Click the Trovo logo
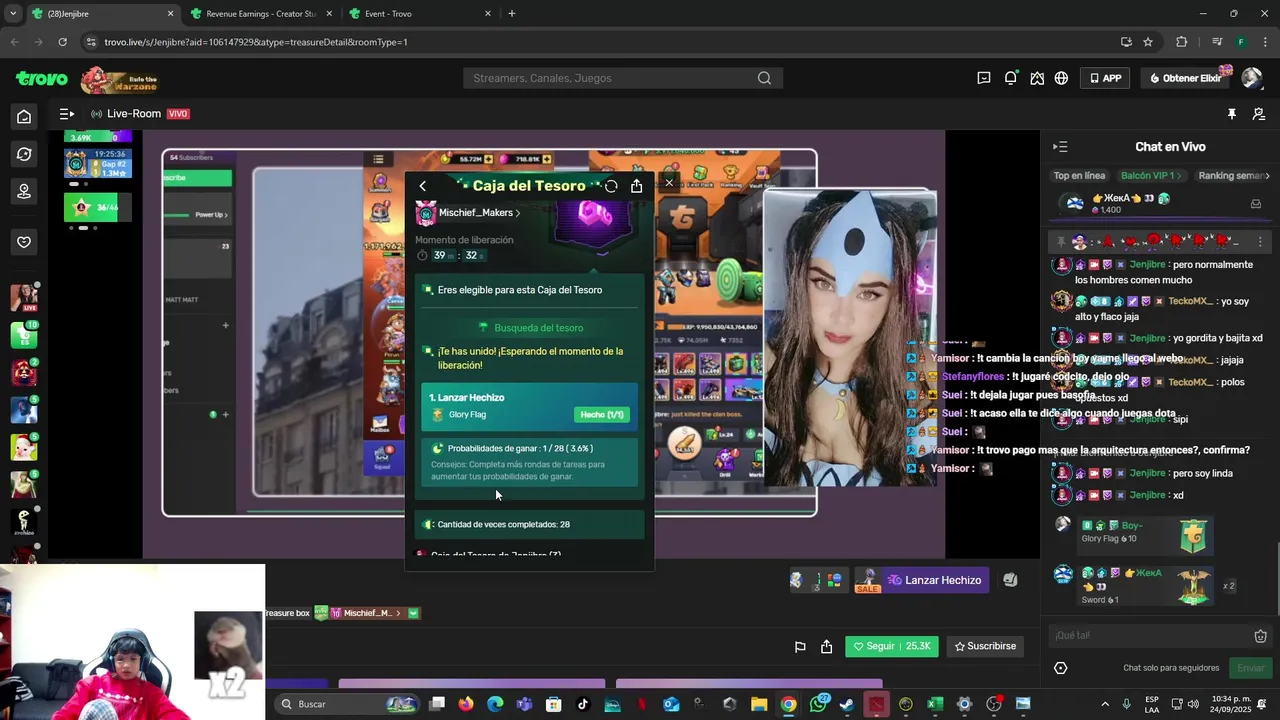Viewport: 1280px width, 720px height. click(x=41, y=78)
